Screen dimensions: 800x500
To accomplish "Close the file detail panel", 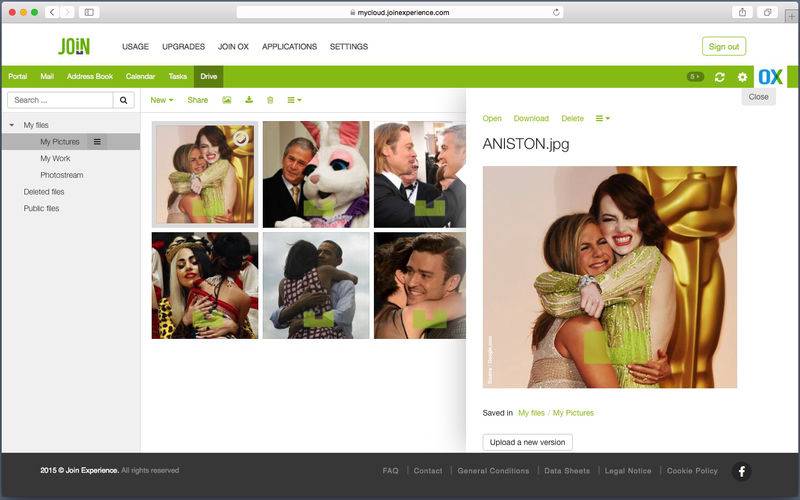I will [758, 97].
